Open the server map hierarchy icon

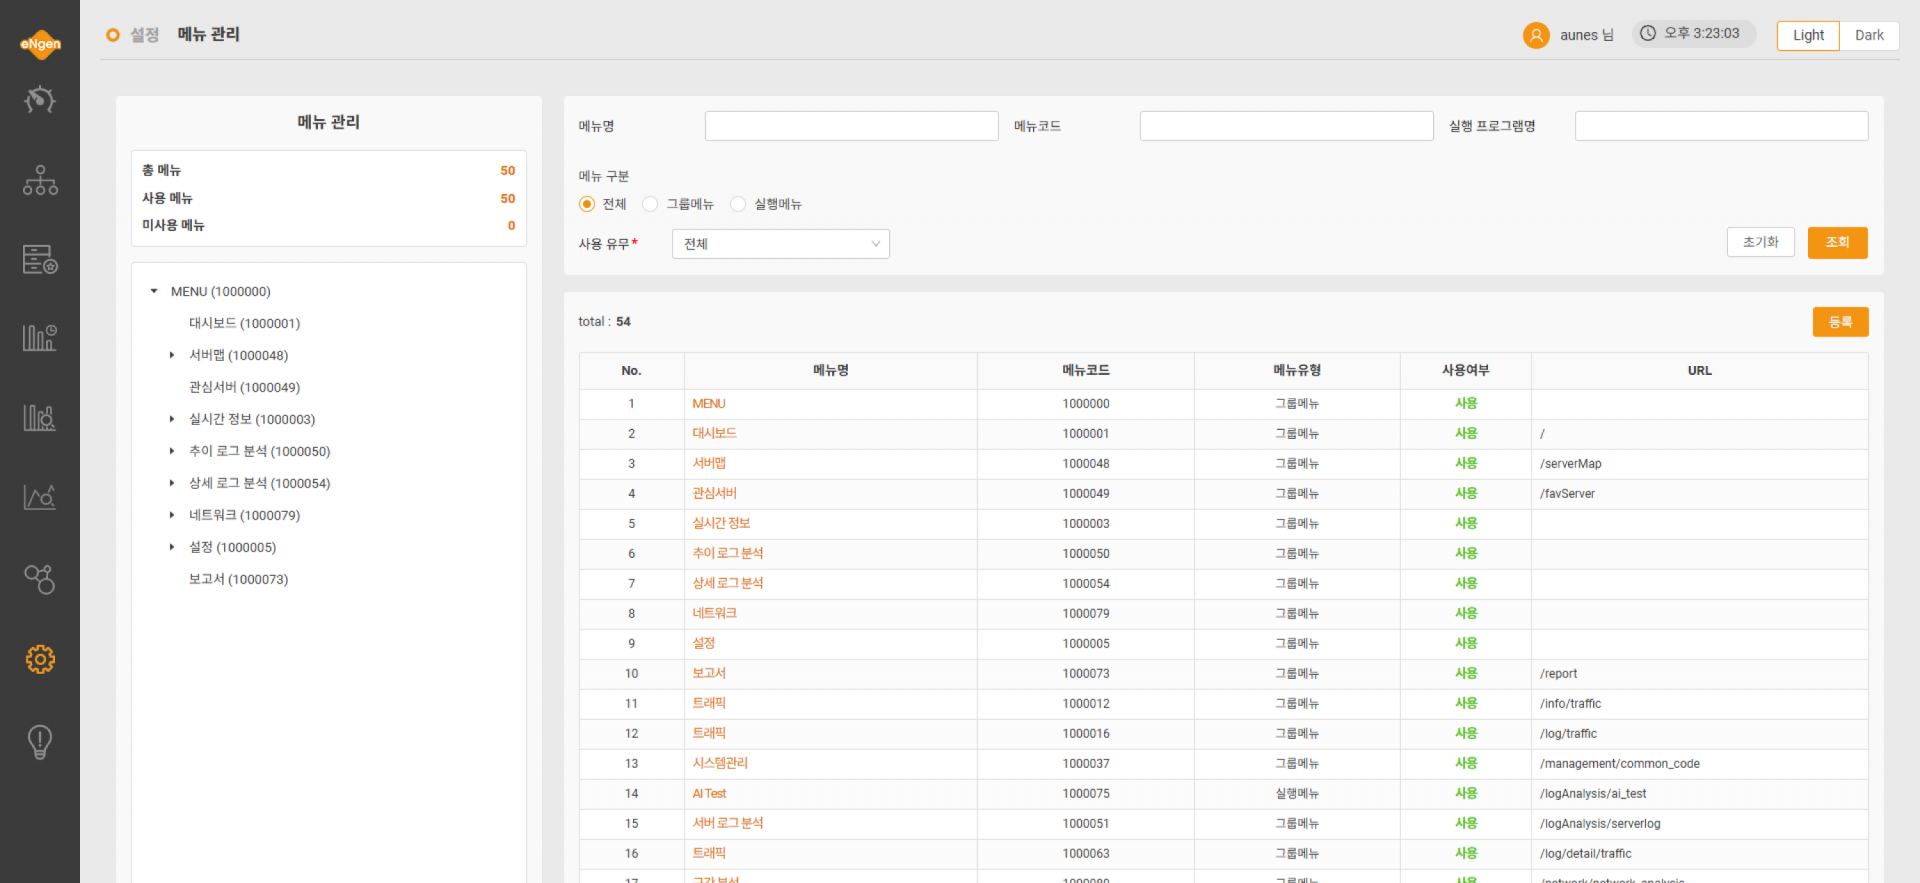[x=40, y=180]
